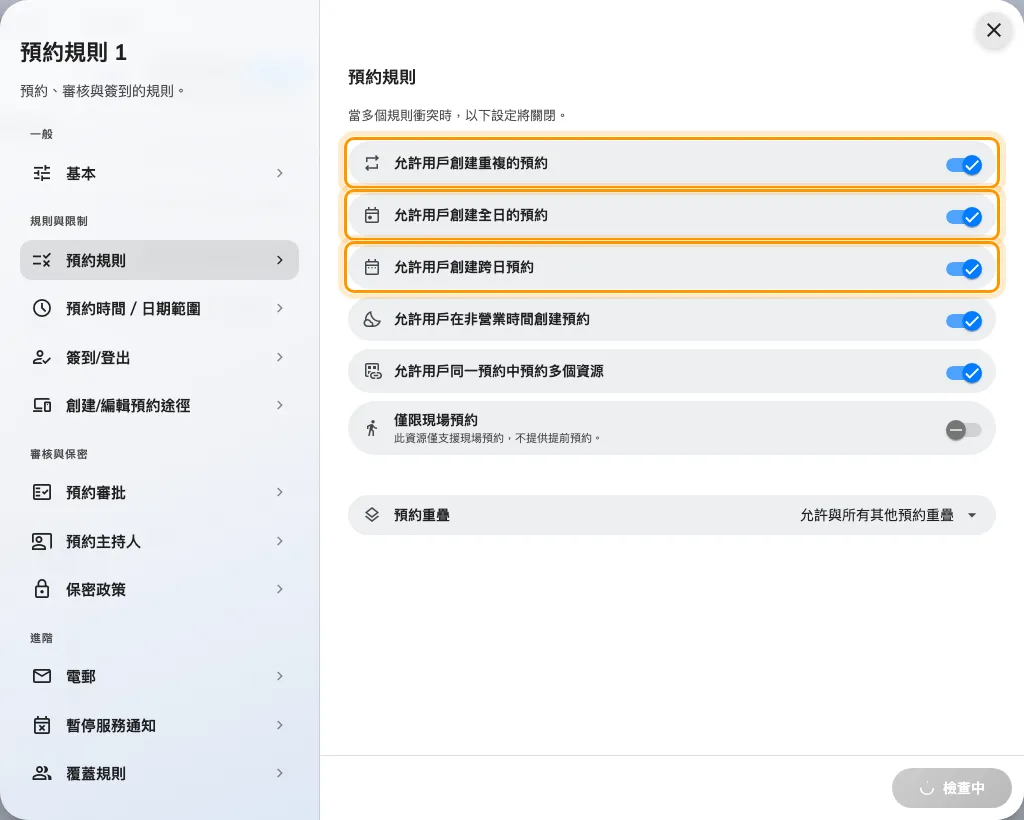The image size is (1024, 820).
Task: Click the repeat icon for 允許用戶創建重複的預約
Action: pyautogui.click(x=372, y=163)
